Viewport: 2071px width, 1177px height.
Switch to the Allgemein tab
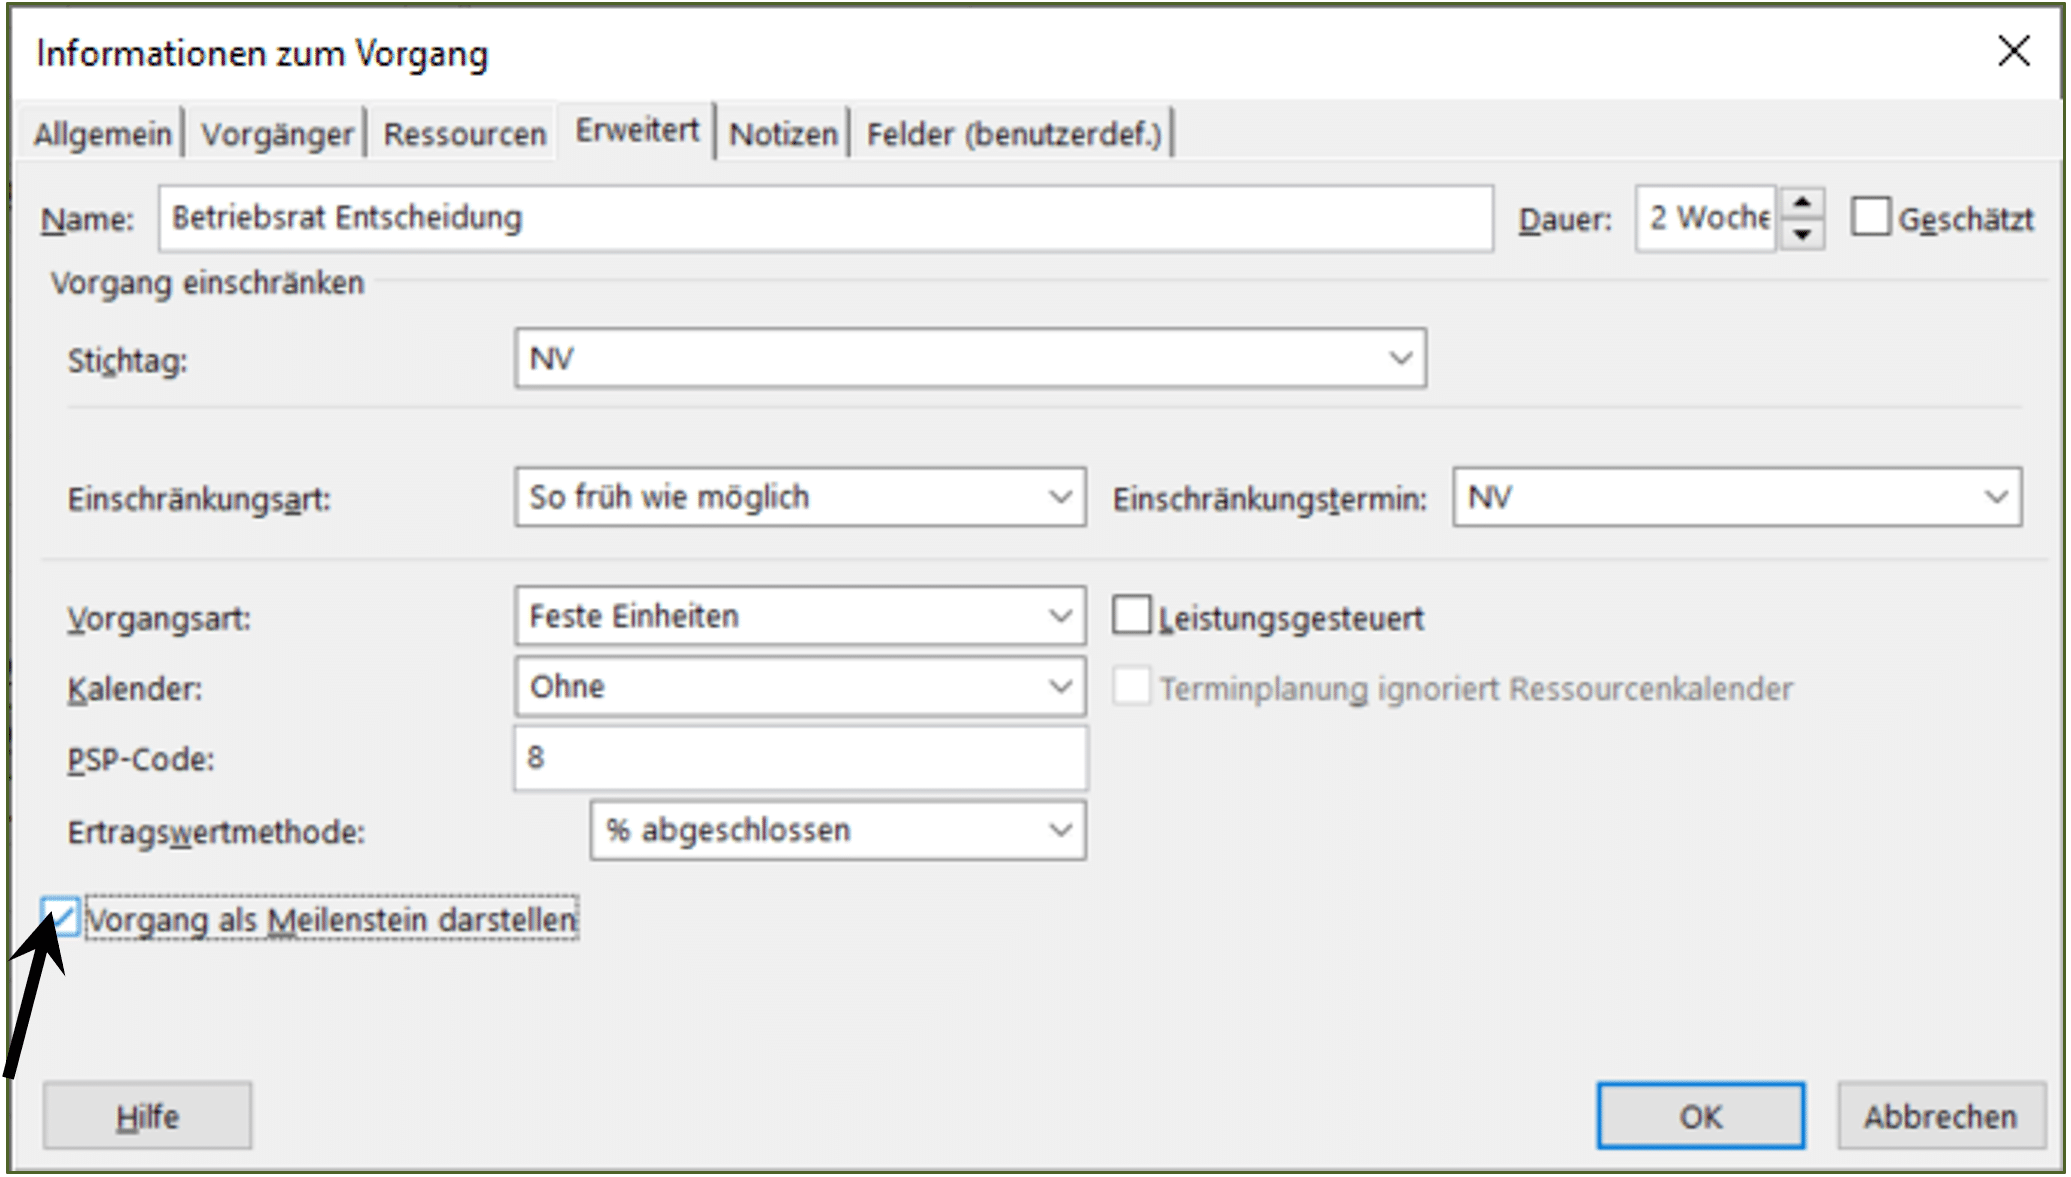[x=102, y=133]
